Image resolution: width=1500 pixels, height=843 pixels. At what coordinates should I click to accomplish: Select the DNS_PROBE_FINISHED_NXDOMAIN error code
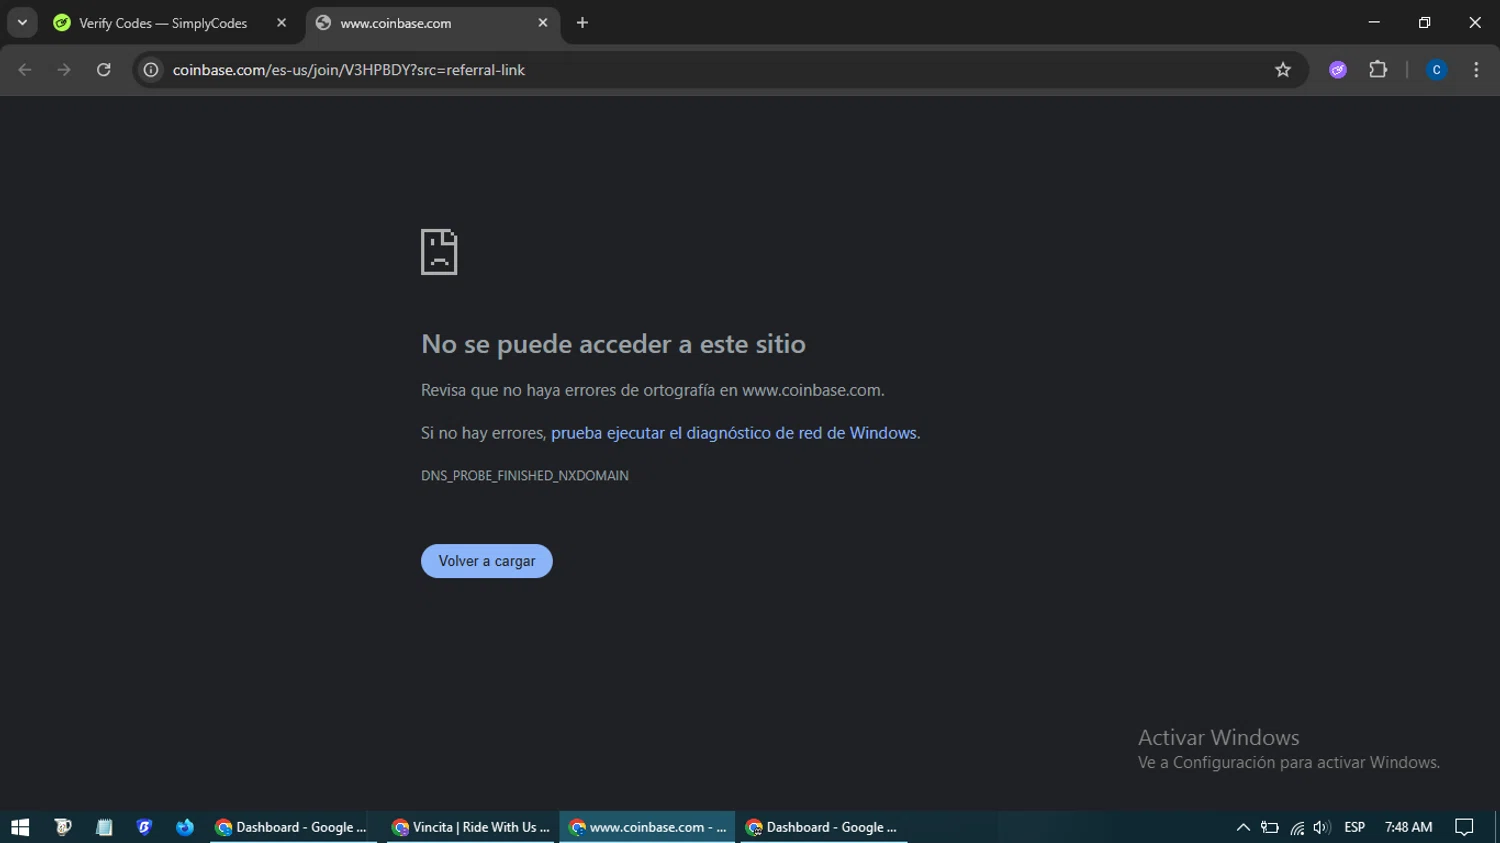[x=525, y=476]
